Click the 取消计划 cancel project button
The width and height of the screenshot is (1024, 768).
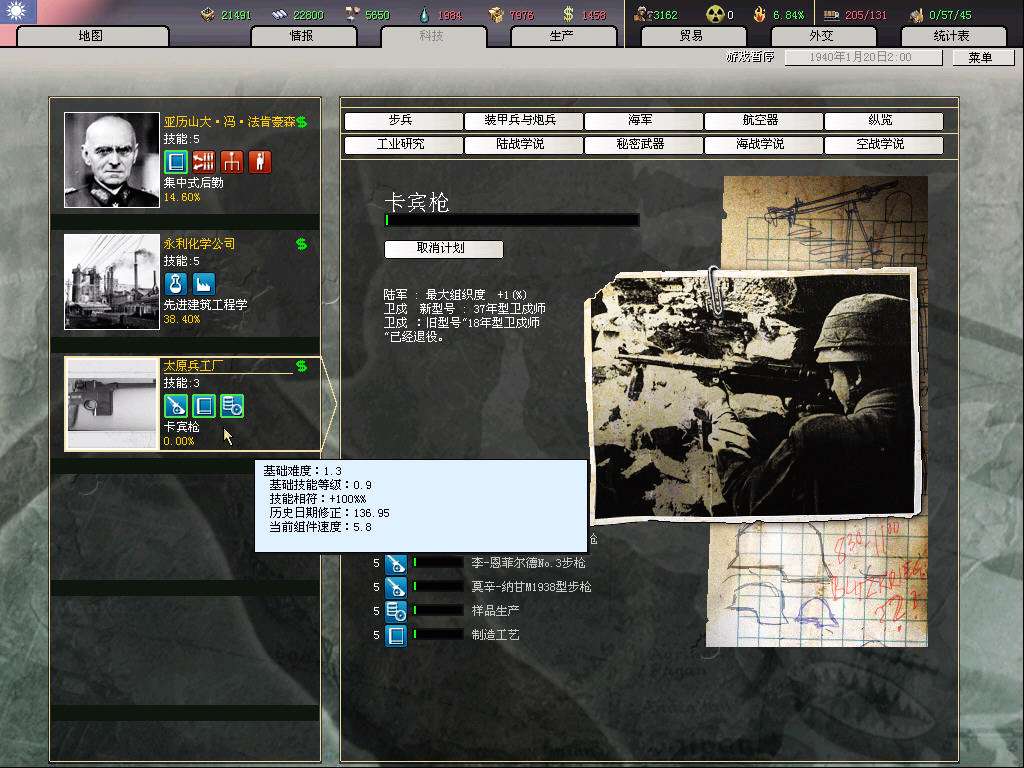click(443, 248)
